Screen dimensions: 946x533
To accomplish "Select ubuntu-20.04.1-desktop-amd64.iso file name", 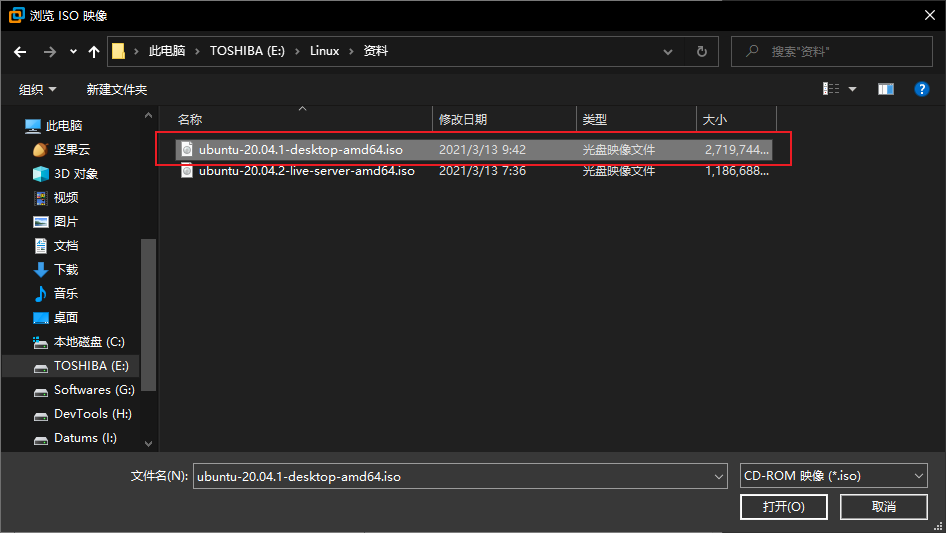I will [x=300, y=150].
